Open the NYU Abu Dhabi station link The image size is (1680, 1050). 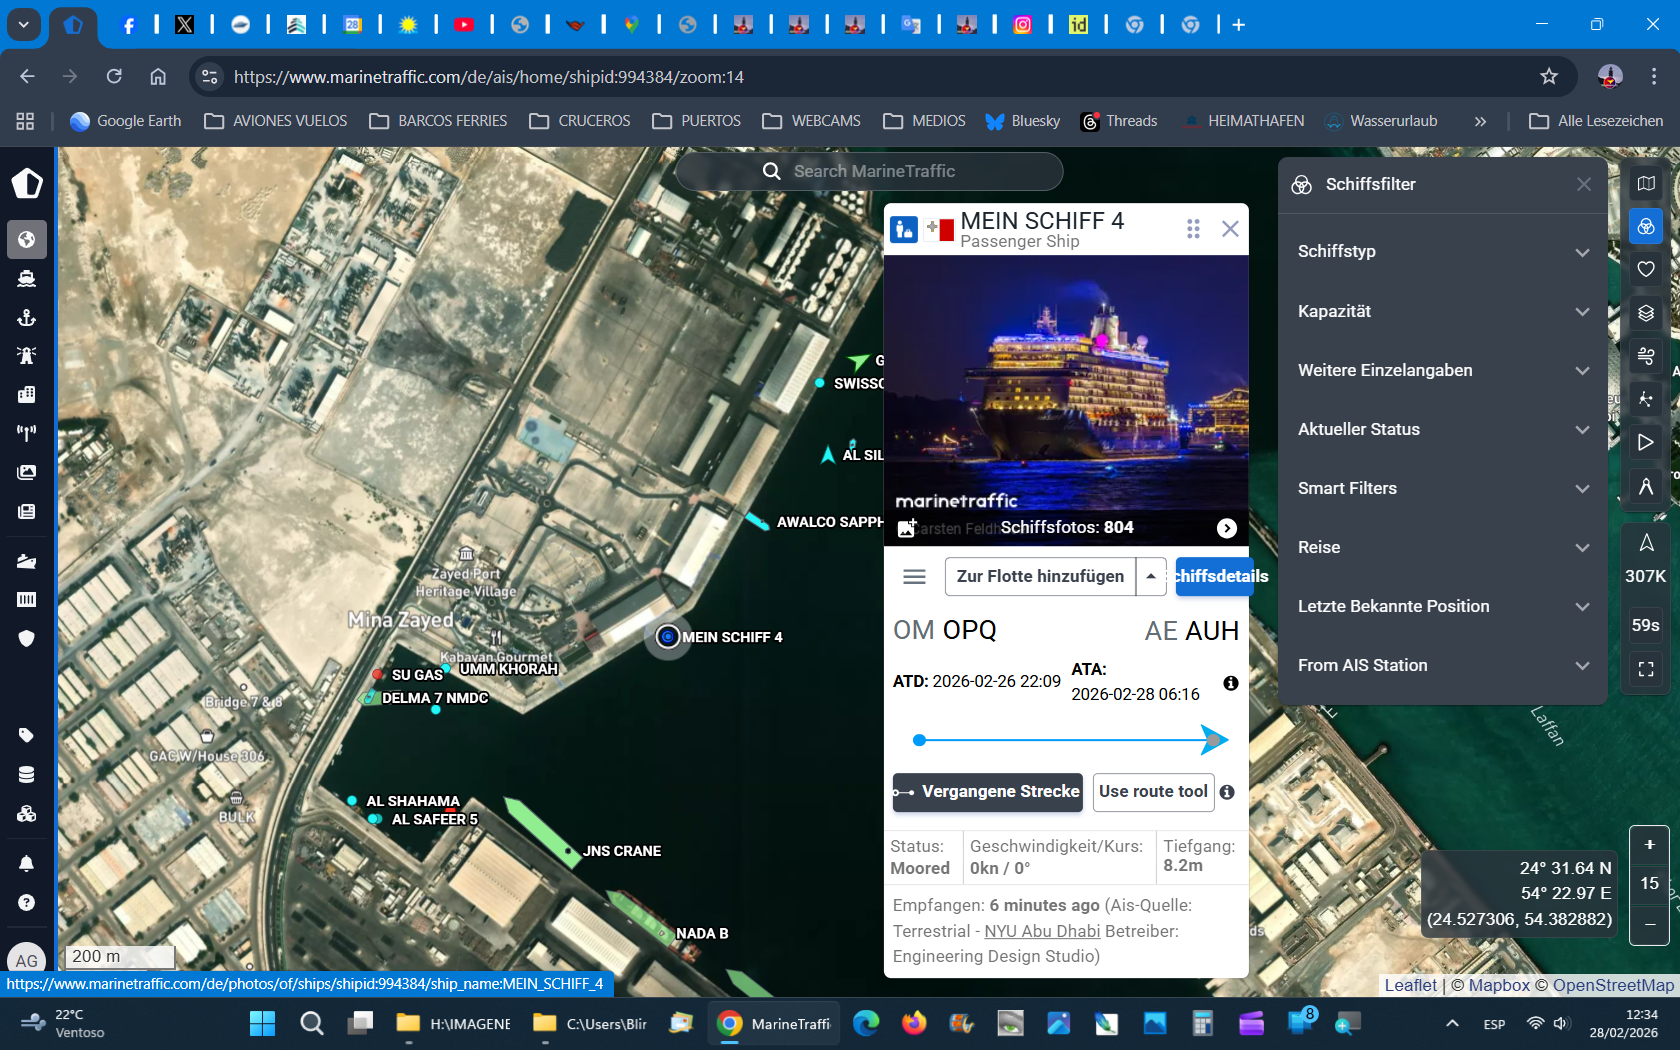pyautogui.click(x=1041, y=931)
